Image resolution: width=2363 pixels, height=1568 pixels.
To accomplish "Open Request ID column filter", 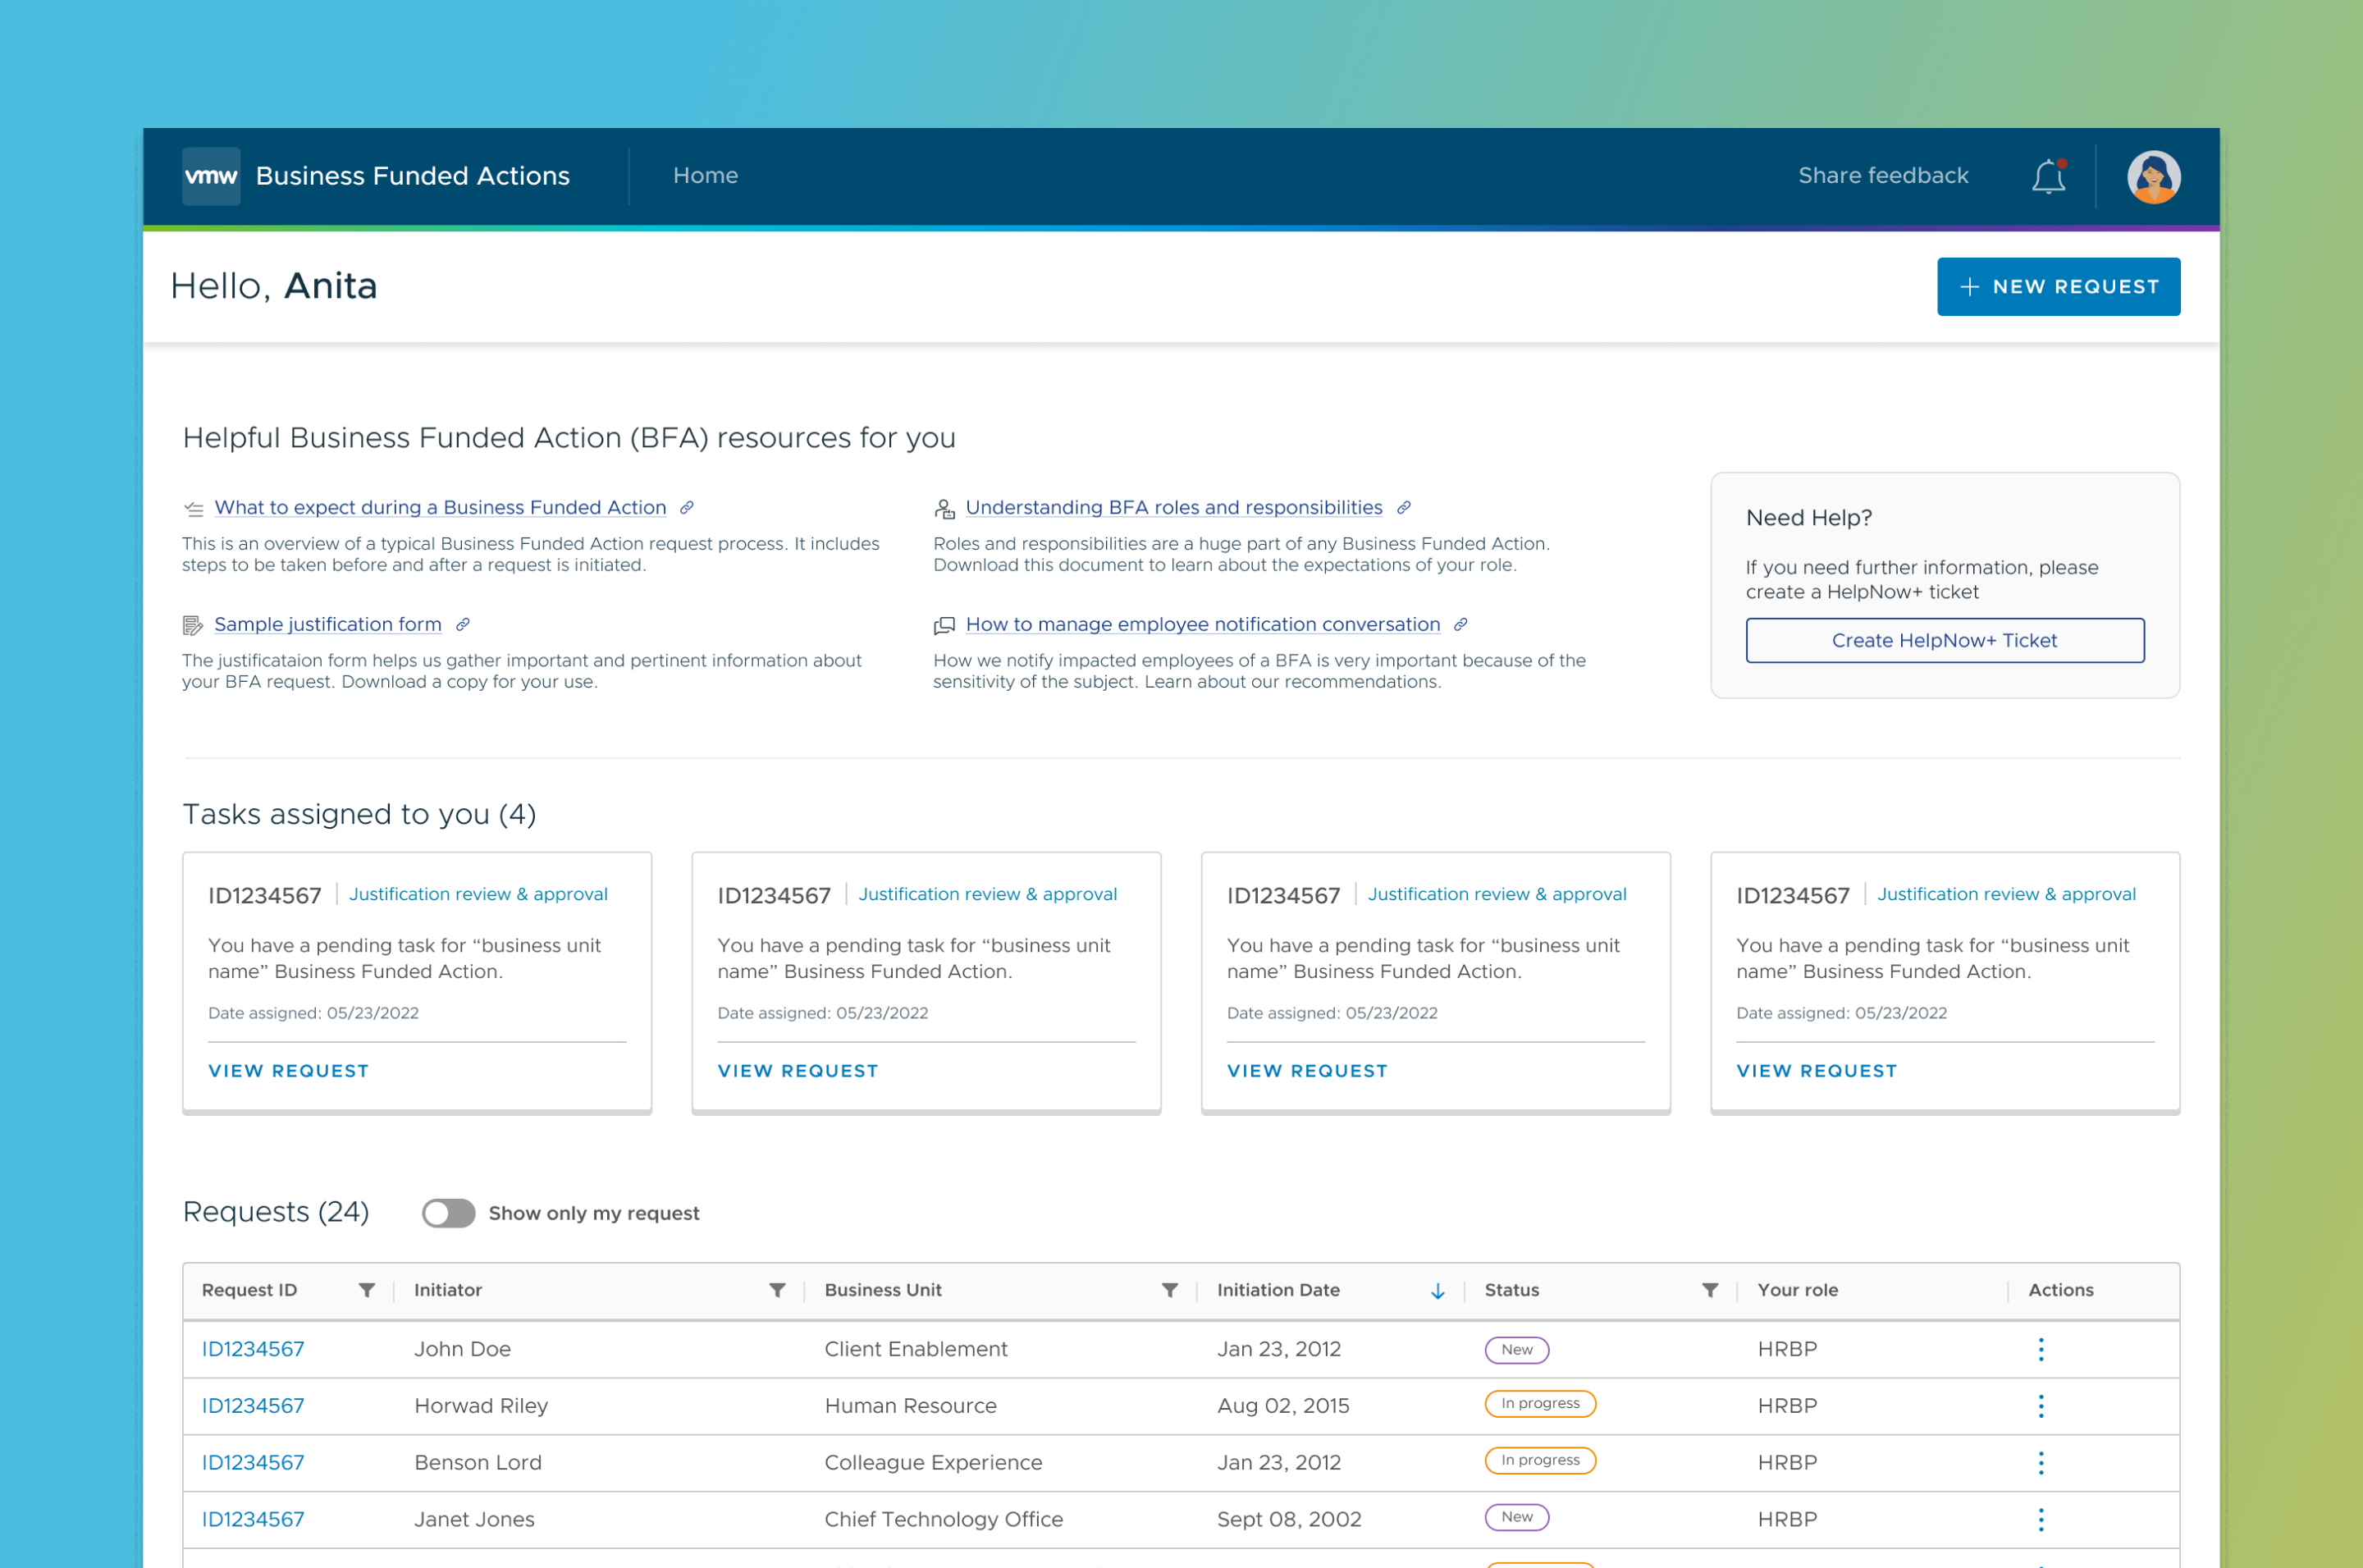I will pyautogui.click(x=367, y=1290).
